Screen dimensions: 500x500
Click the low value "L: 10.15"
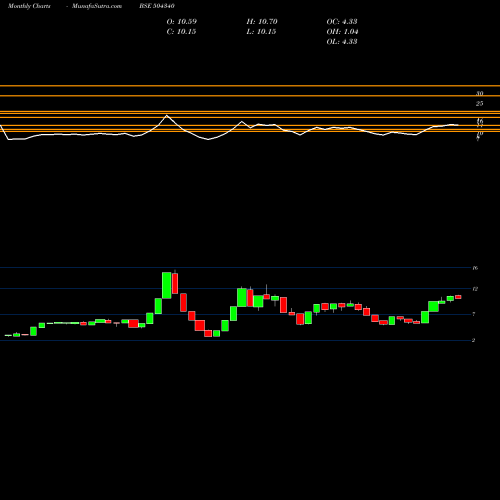[x=261, y=32]
